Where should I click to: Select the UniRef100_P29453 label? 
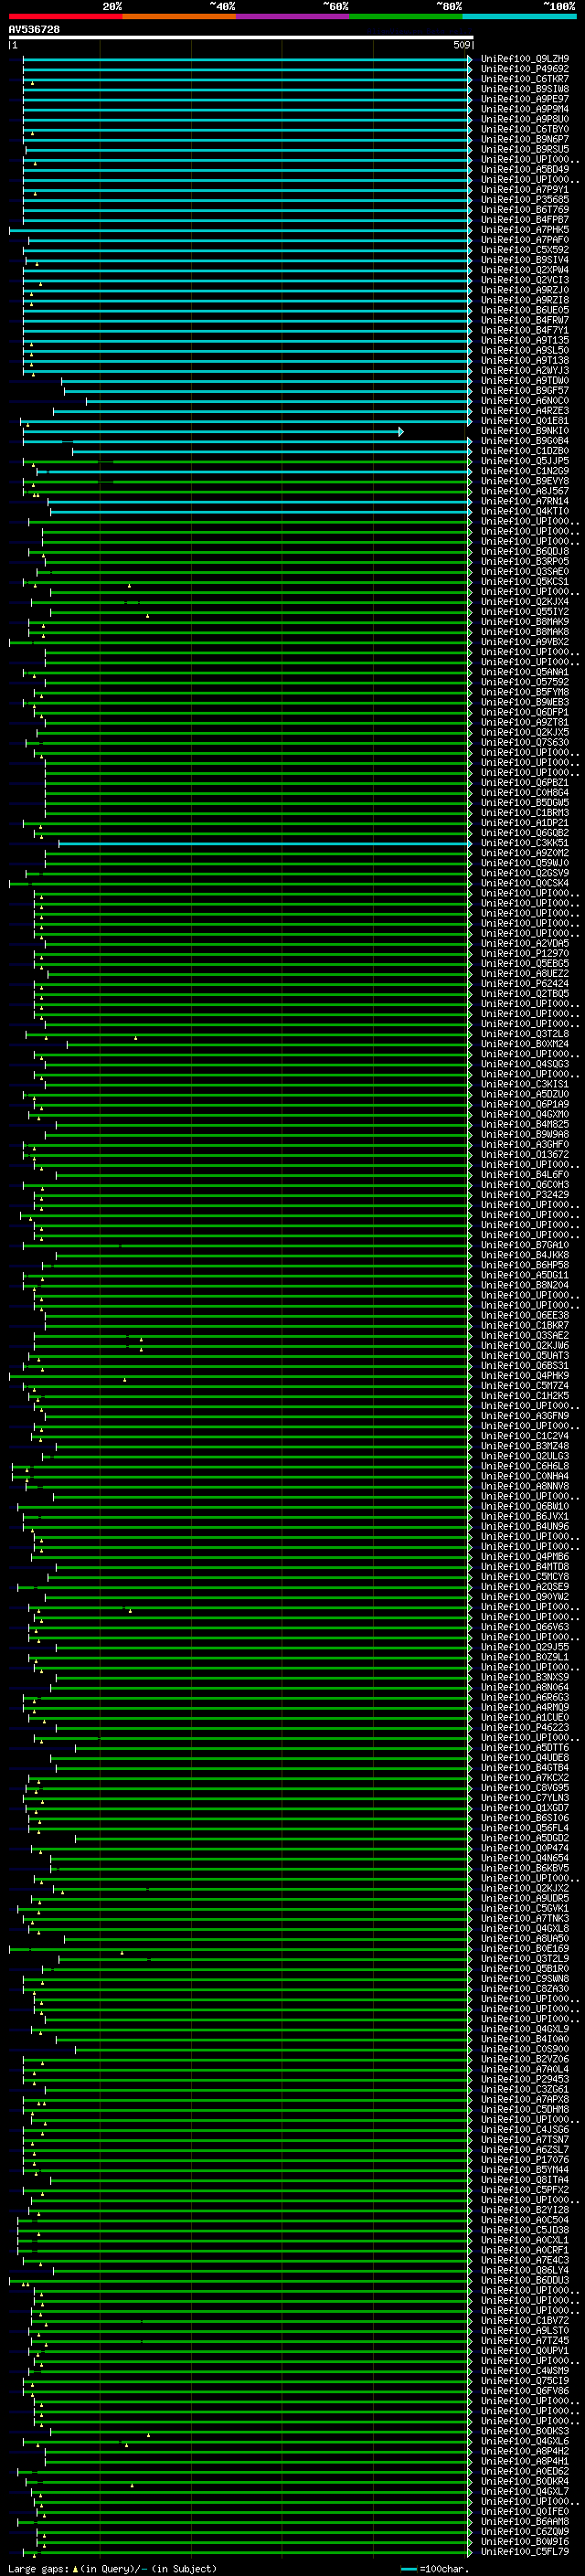click(x=525, y=2079)
